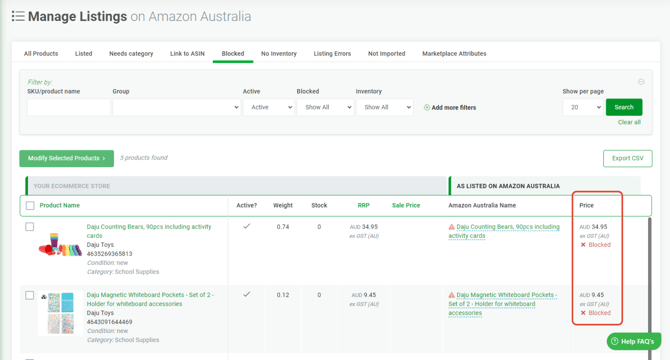Screen dimensions: 670x360
Task: Click the active checkmark for Daju Magnetic Whiteboard Pockets
Action: (247, 294)
